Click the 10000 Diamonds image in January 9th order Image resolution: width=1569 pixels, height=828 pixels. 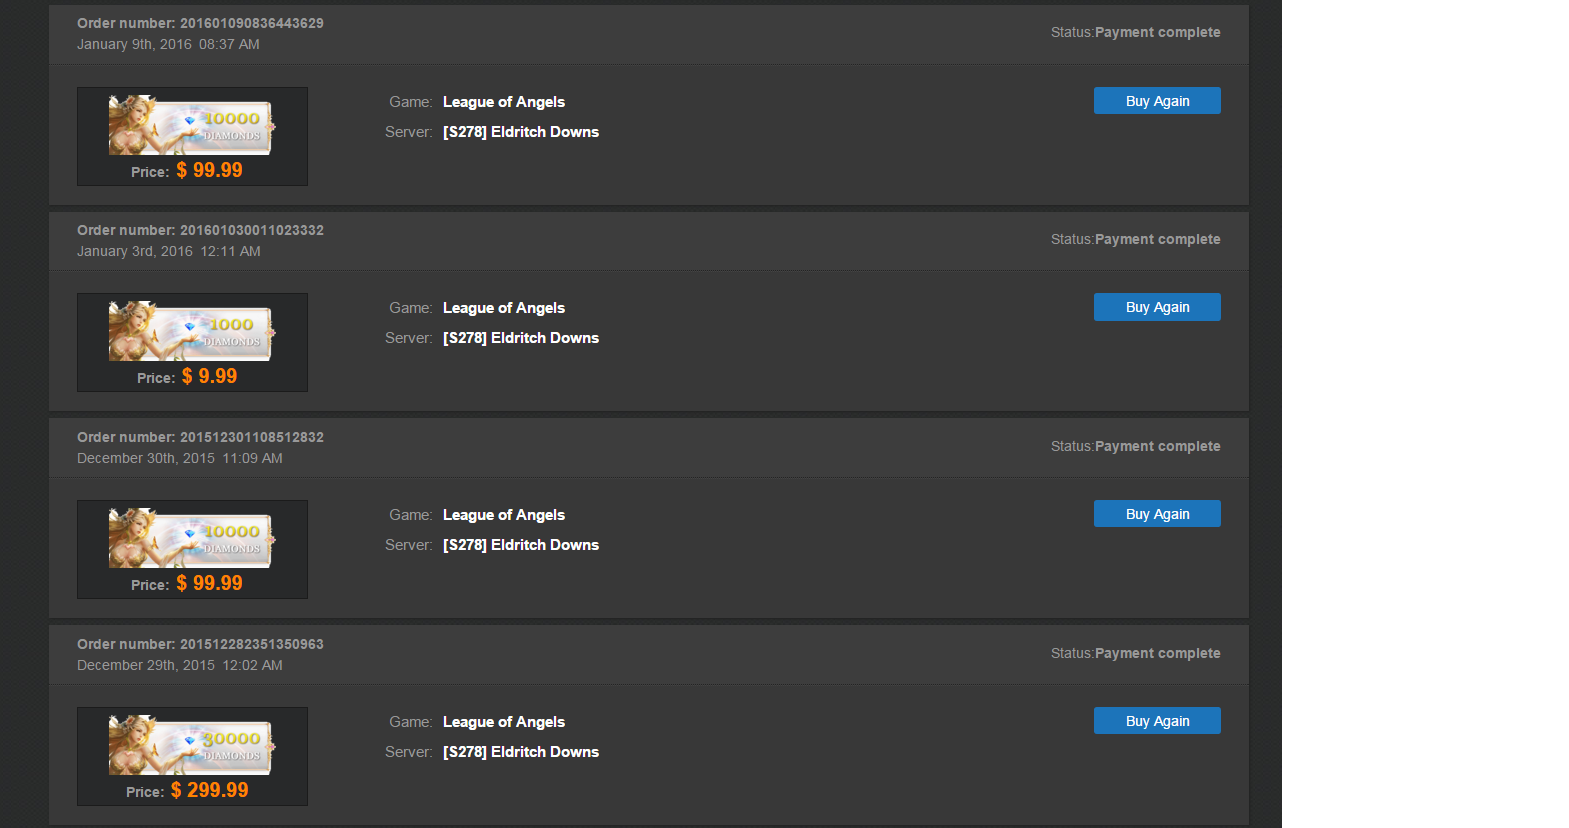click(190, 125)
